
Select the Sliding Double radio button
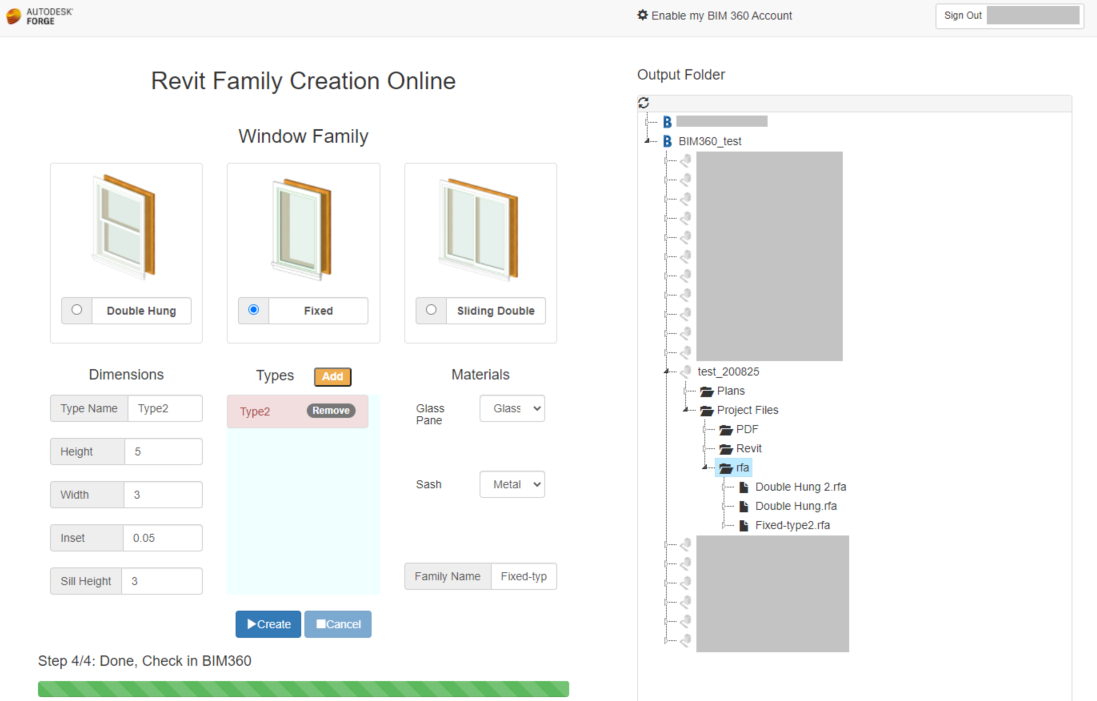point(431,310)
